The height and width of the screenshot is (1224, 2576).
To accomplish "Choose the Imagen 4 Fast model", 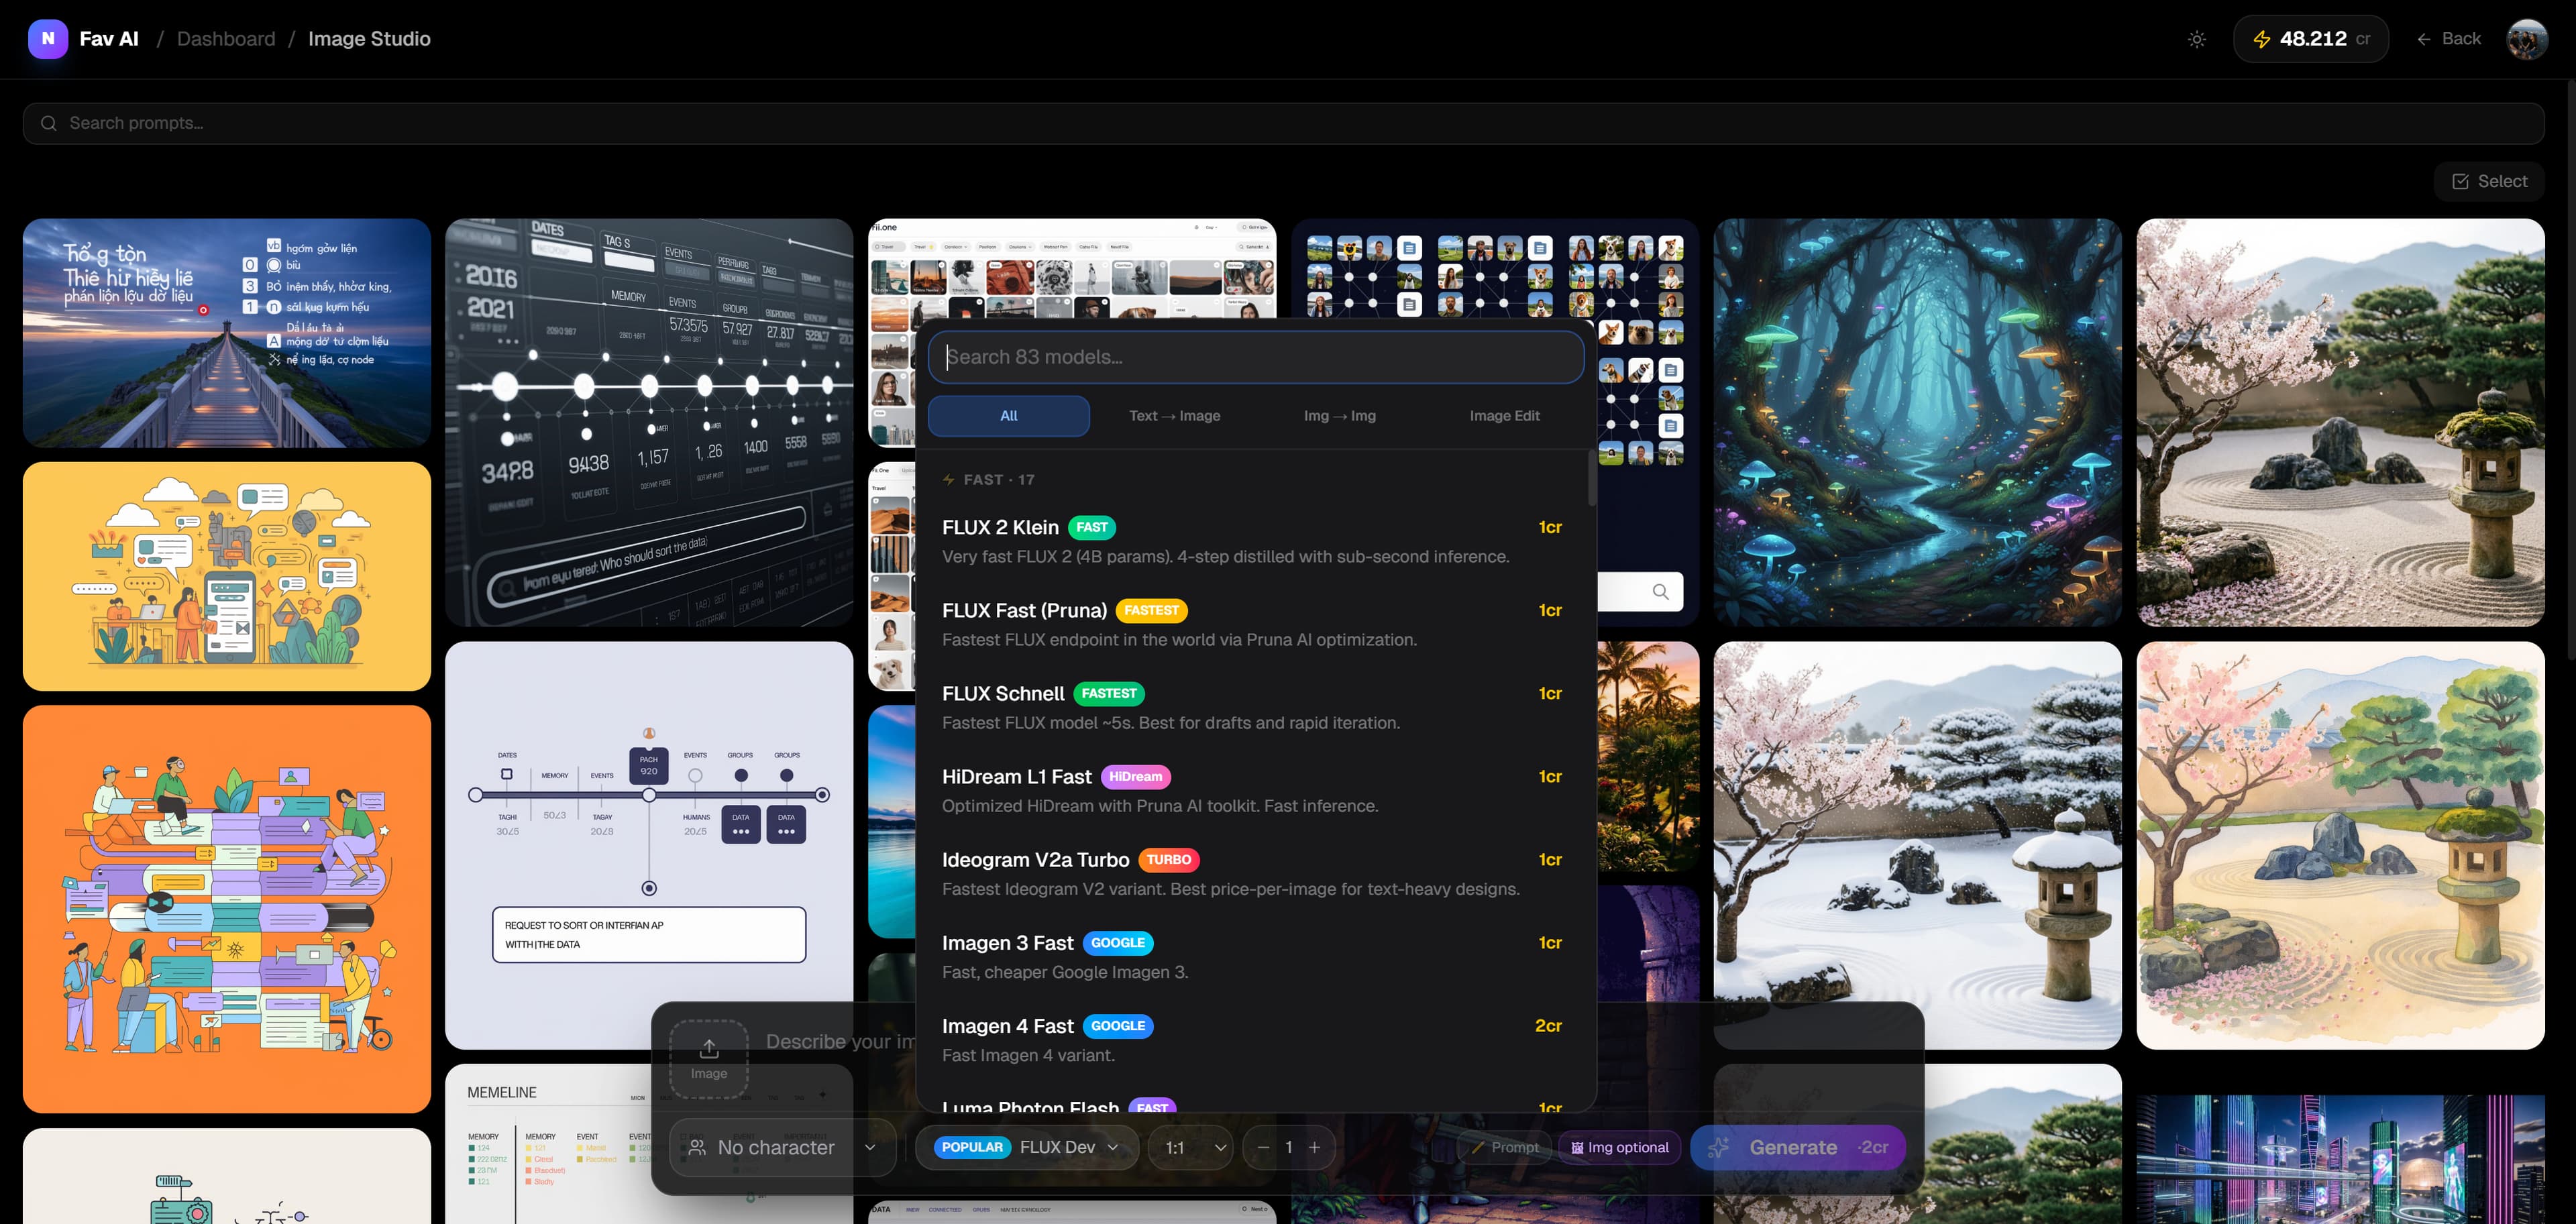I will (1251, 1039).
